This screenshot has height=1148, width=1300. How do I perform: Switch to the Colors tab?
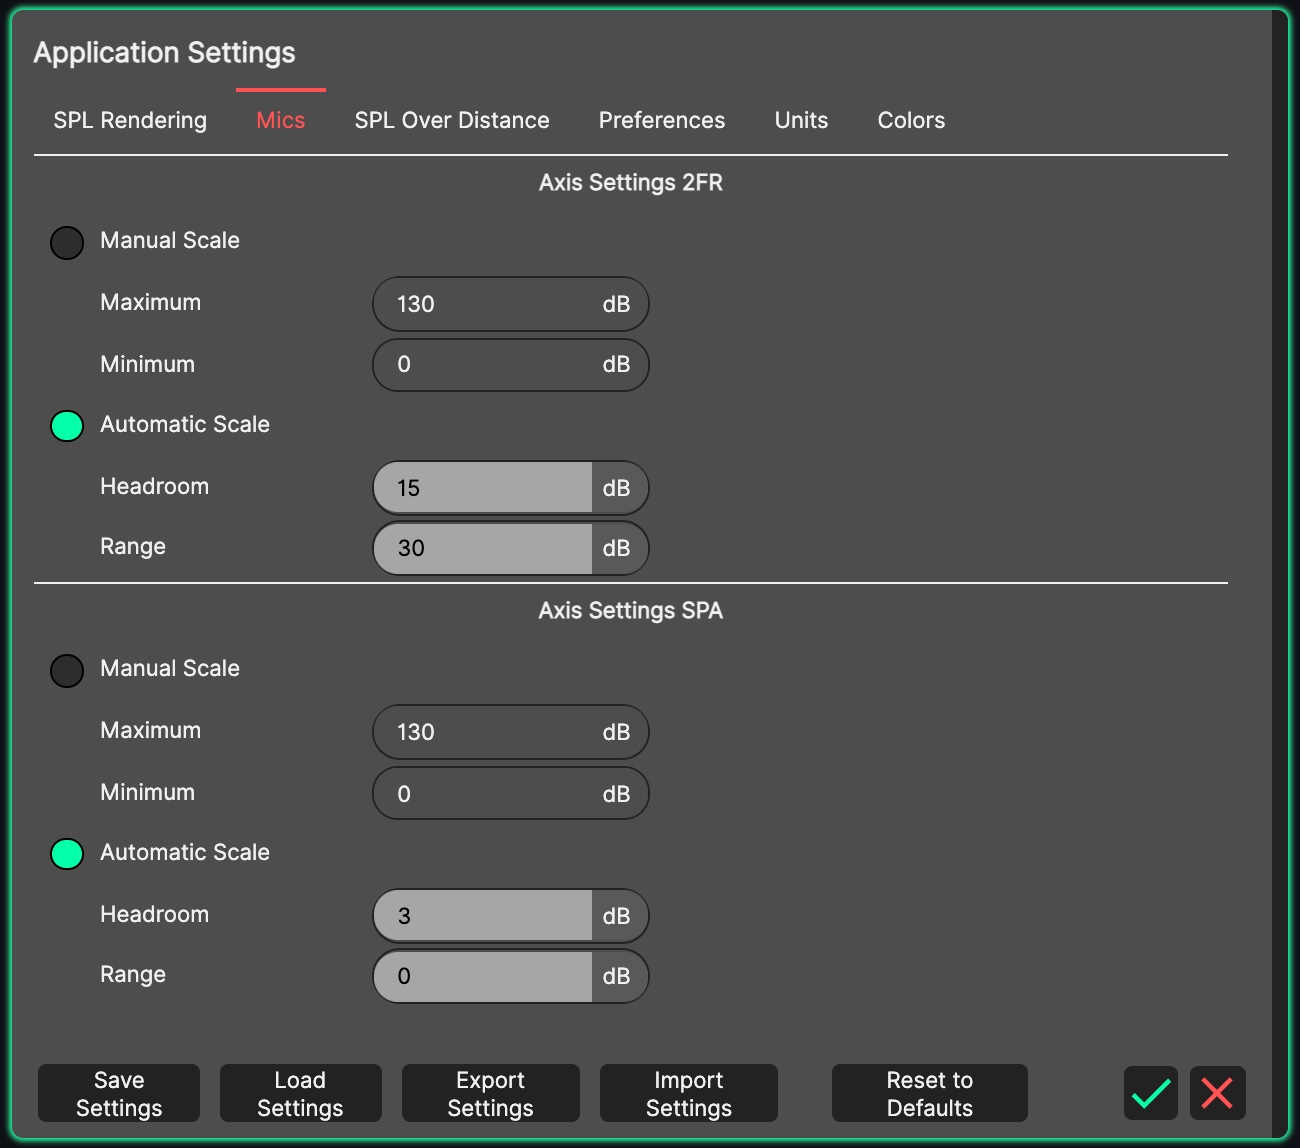tap(911, 120)
